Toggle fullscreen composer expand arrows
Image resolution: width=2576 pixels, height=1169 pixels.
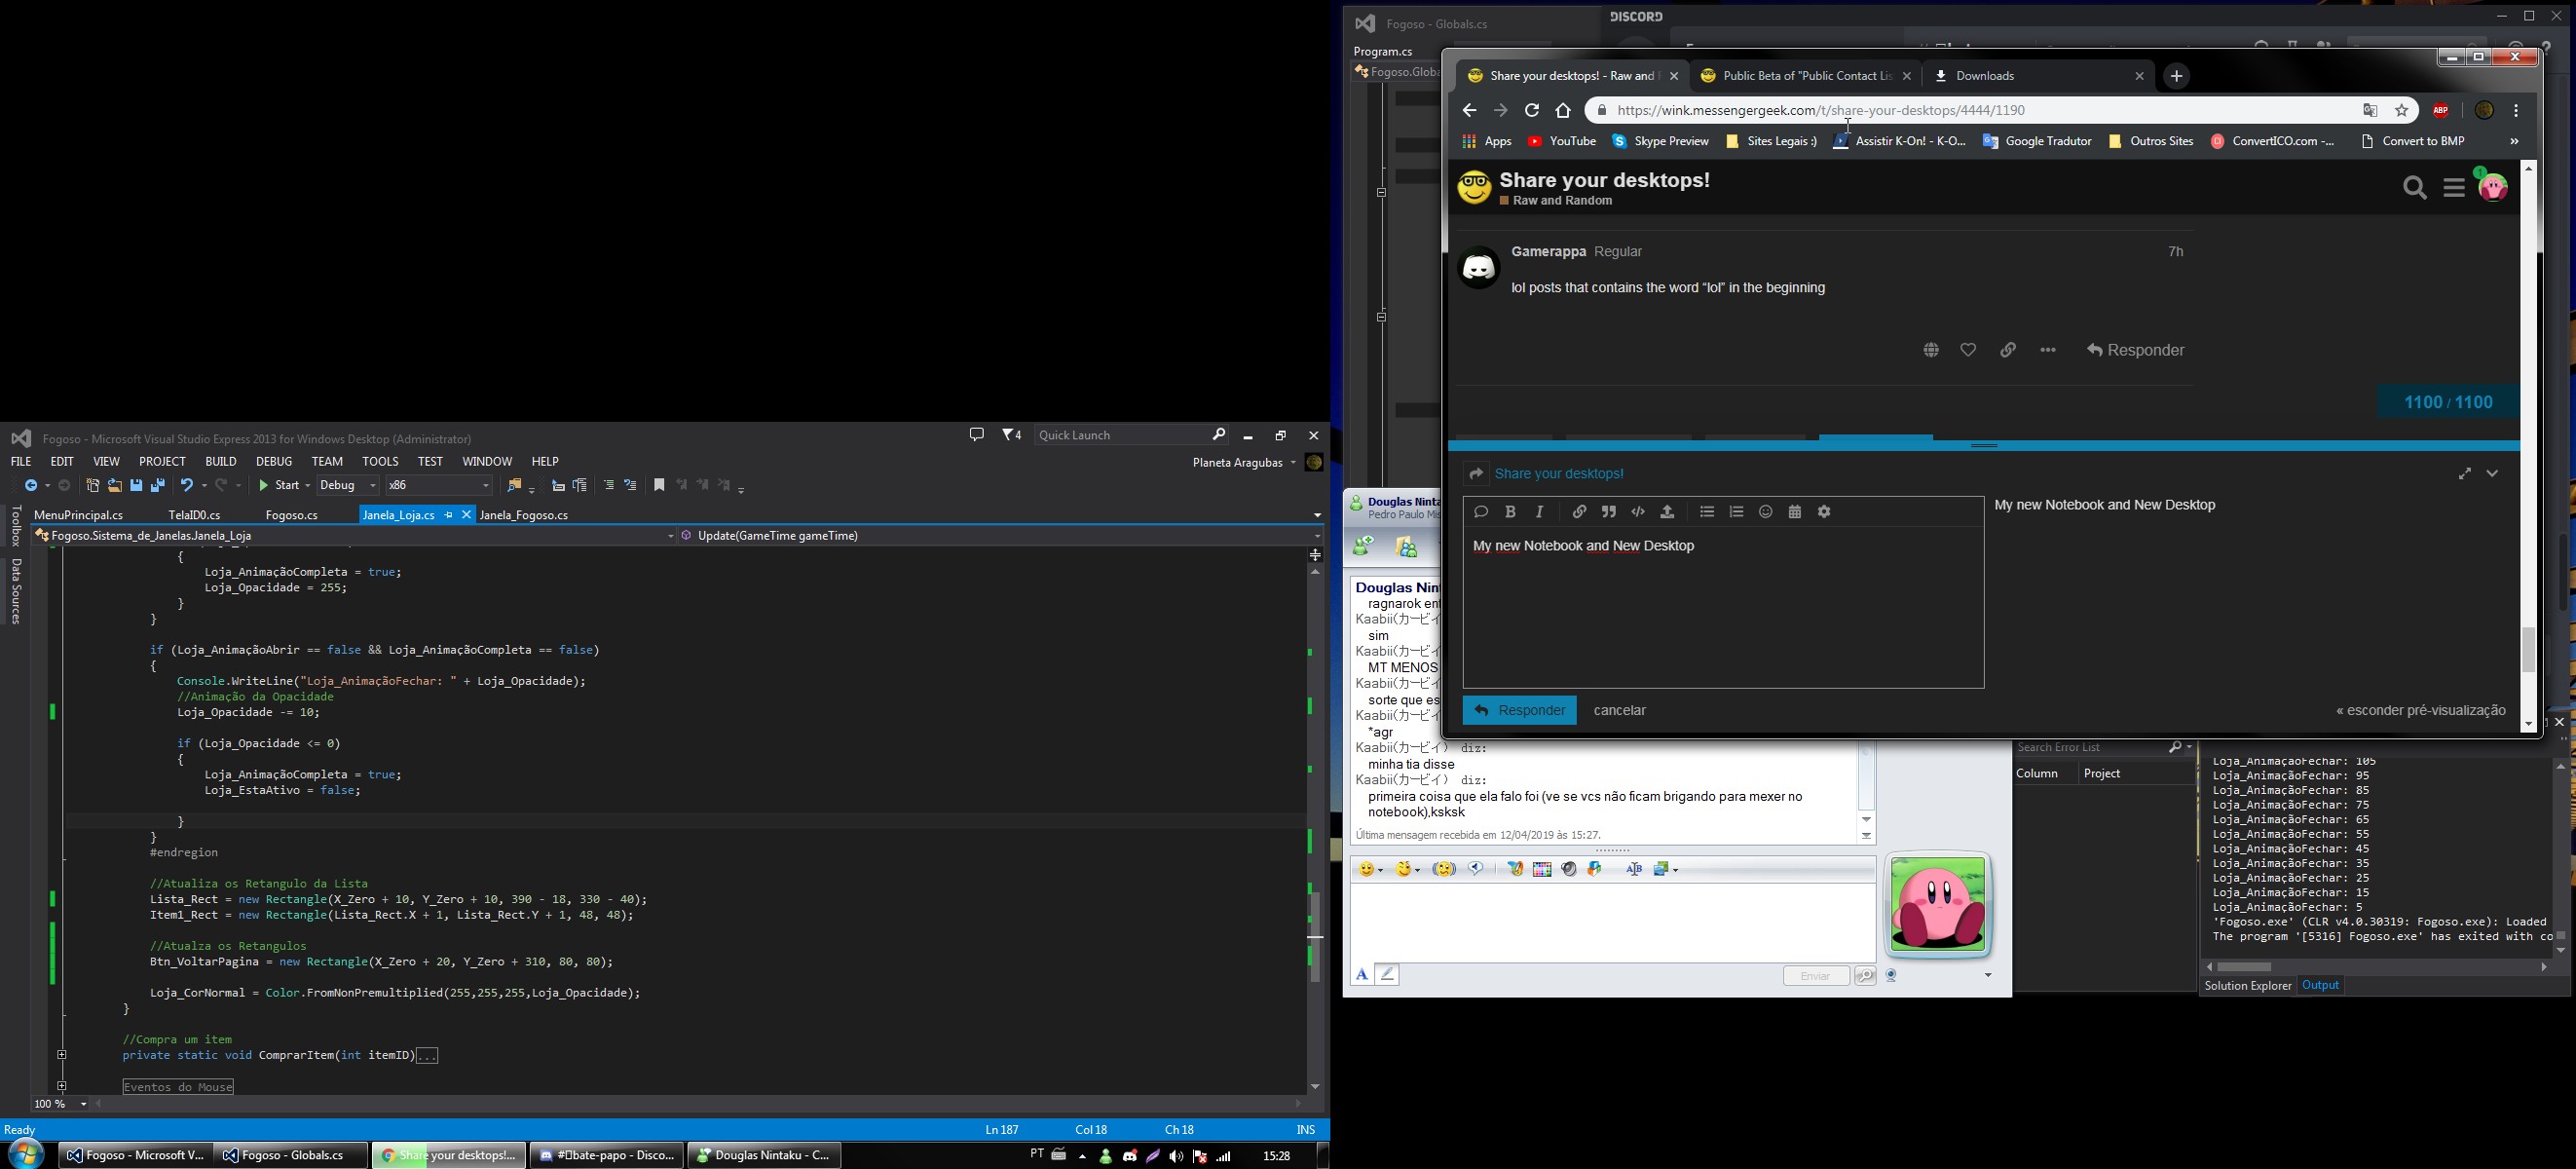point(2465,474)
